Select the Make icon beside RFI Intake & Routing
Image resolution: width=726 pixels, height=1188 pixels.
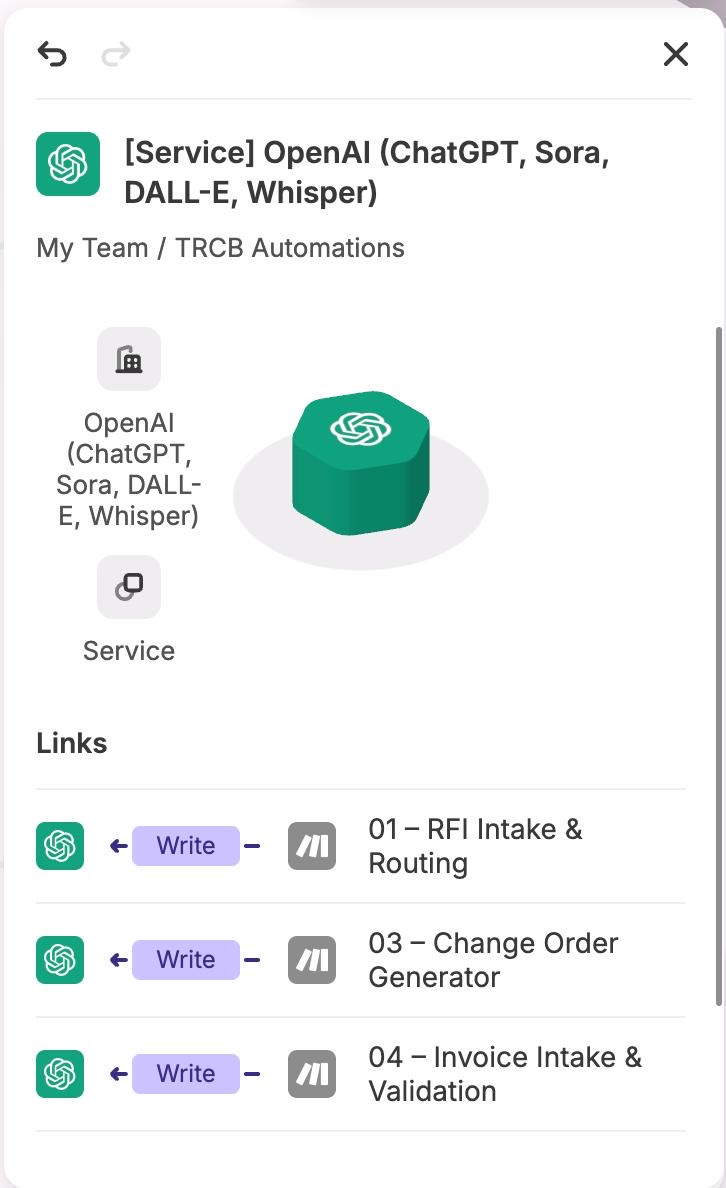tap(311, 846)
